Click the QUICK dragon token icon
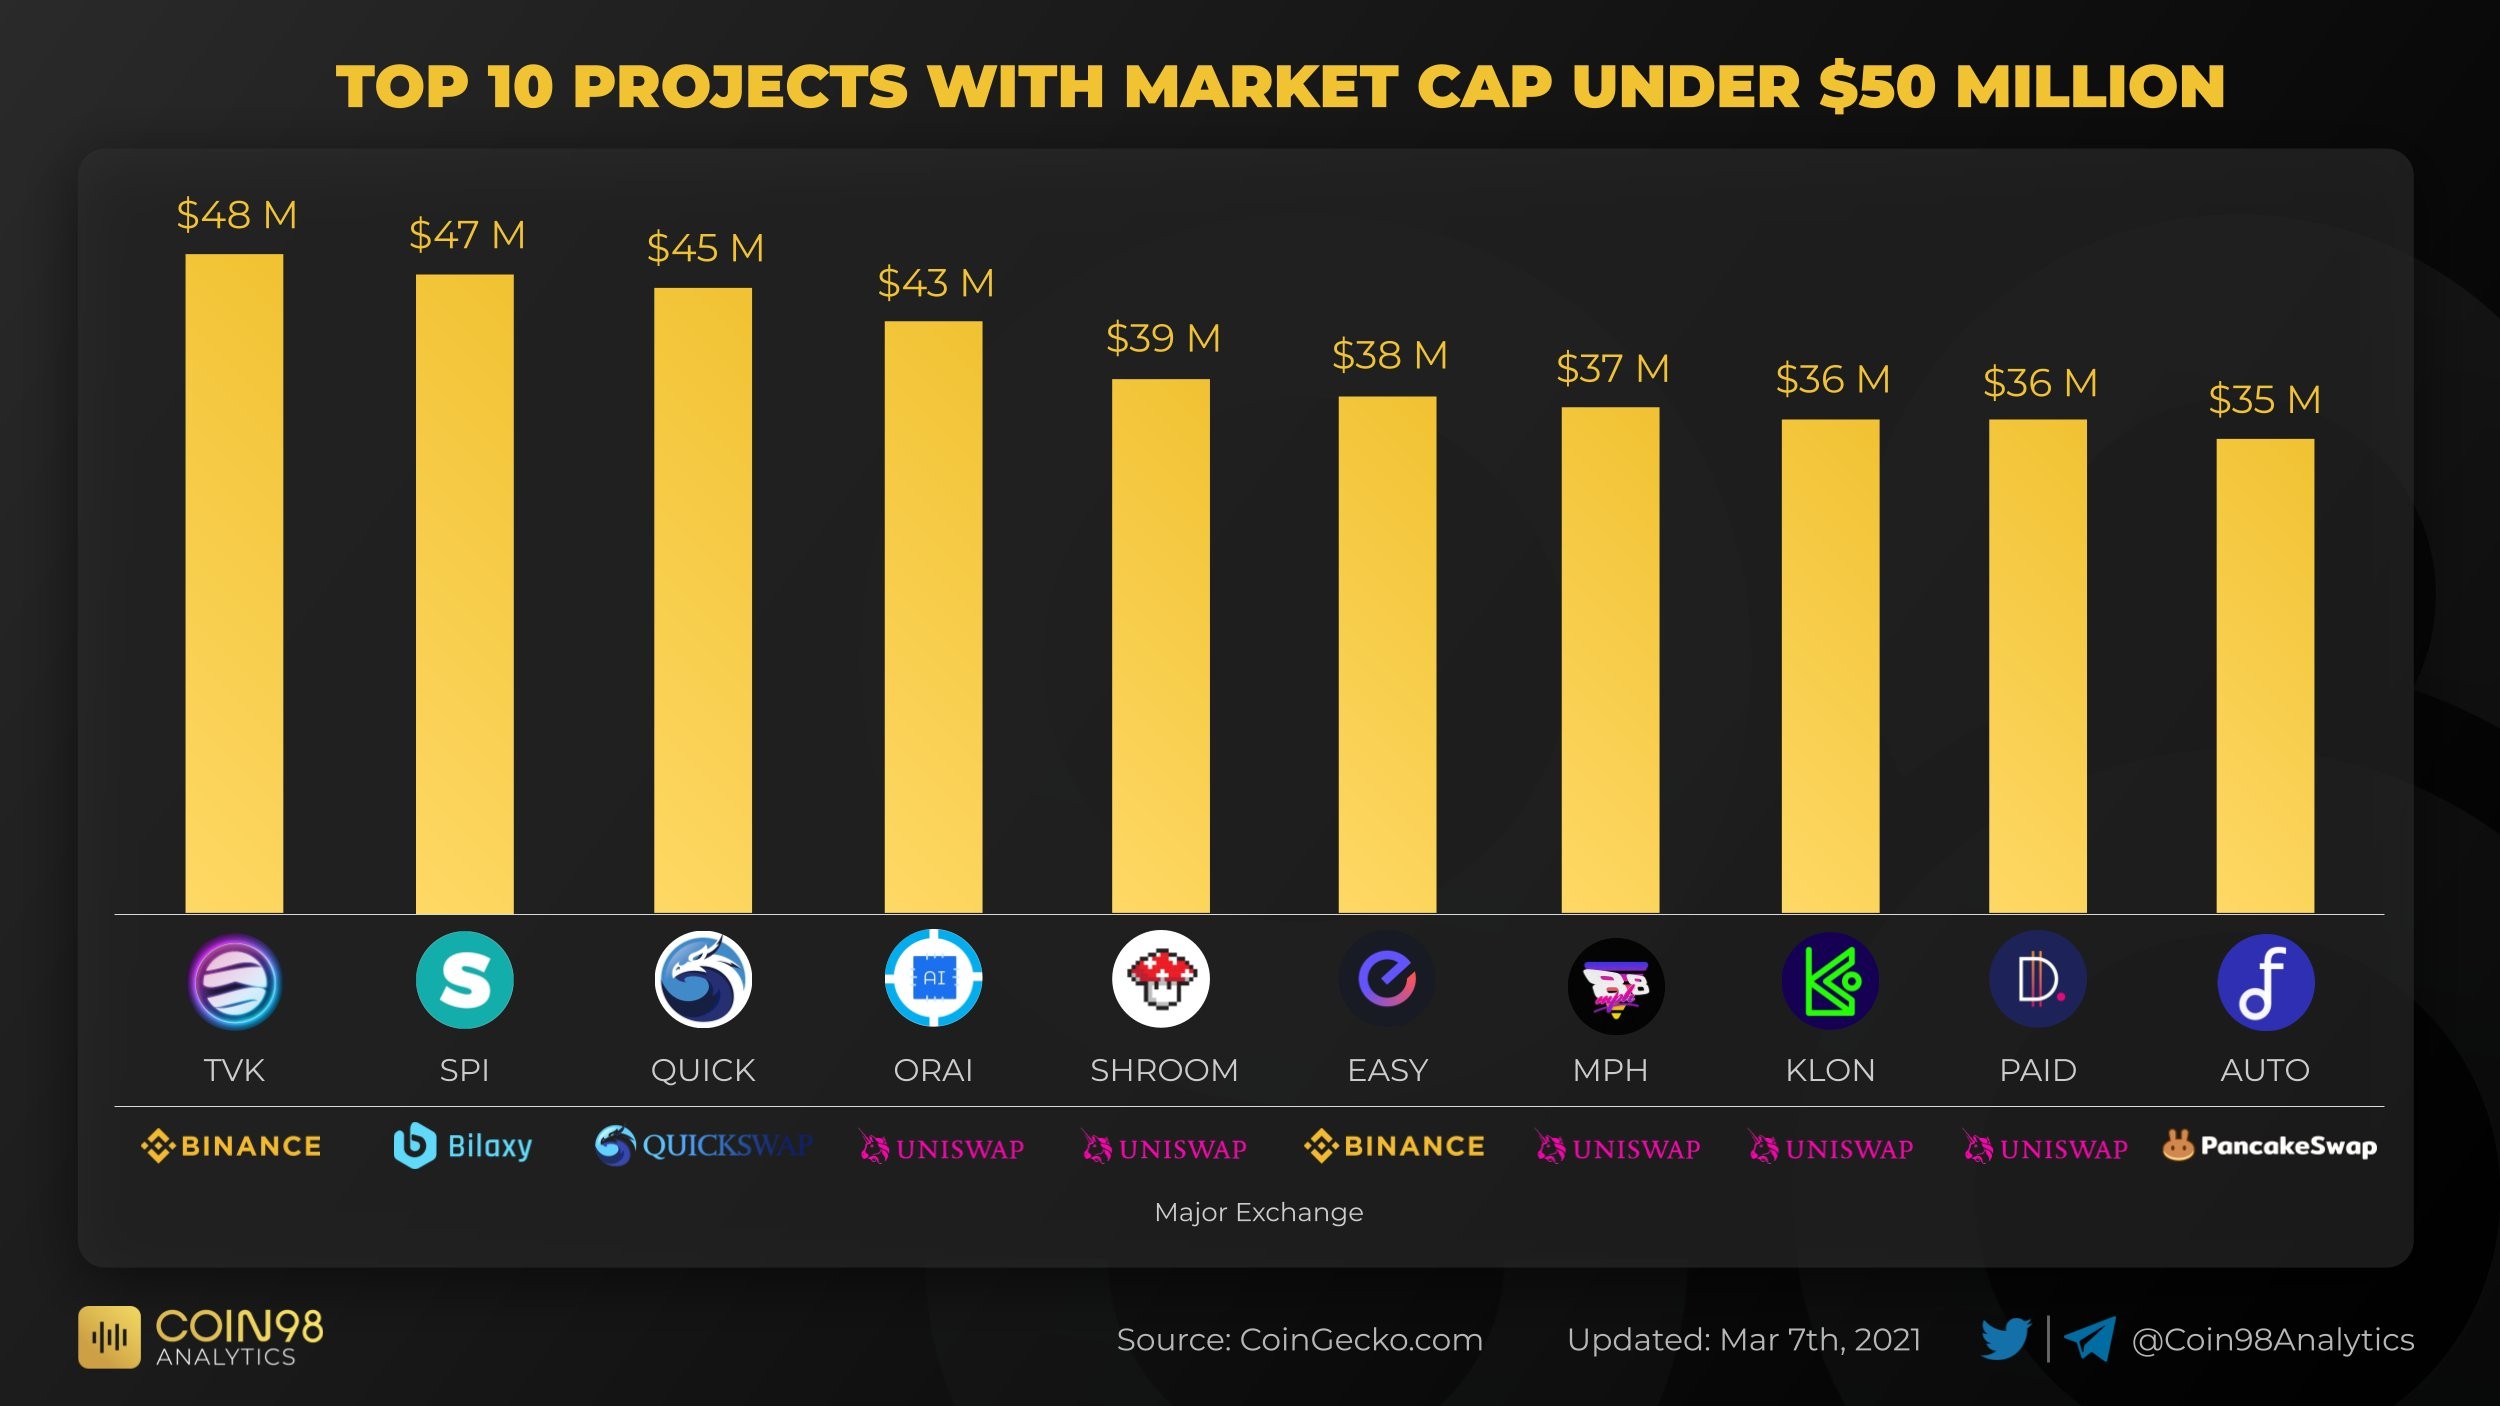Screen dimensions: 2500x1406 point(703,980)
